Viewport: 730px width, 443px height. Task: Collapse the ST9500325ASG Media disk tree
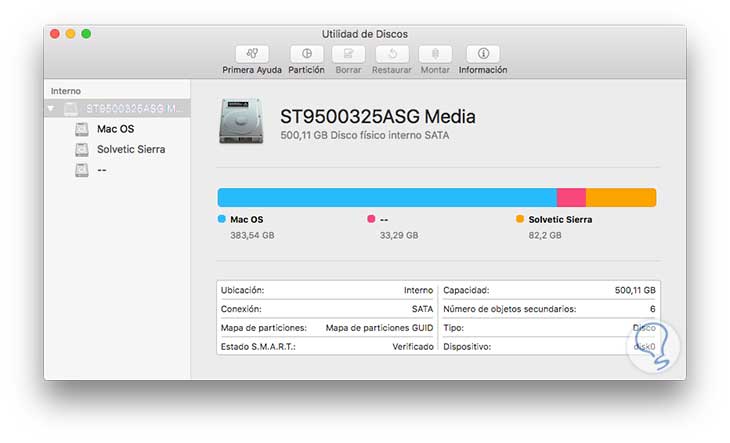(52, 108)
